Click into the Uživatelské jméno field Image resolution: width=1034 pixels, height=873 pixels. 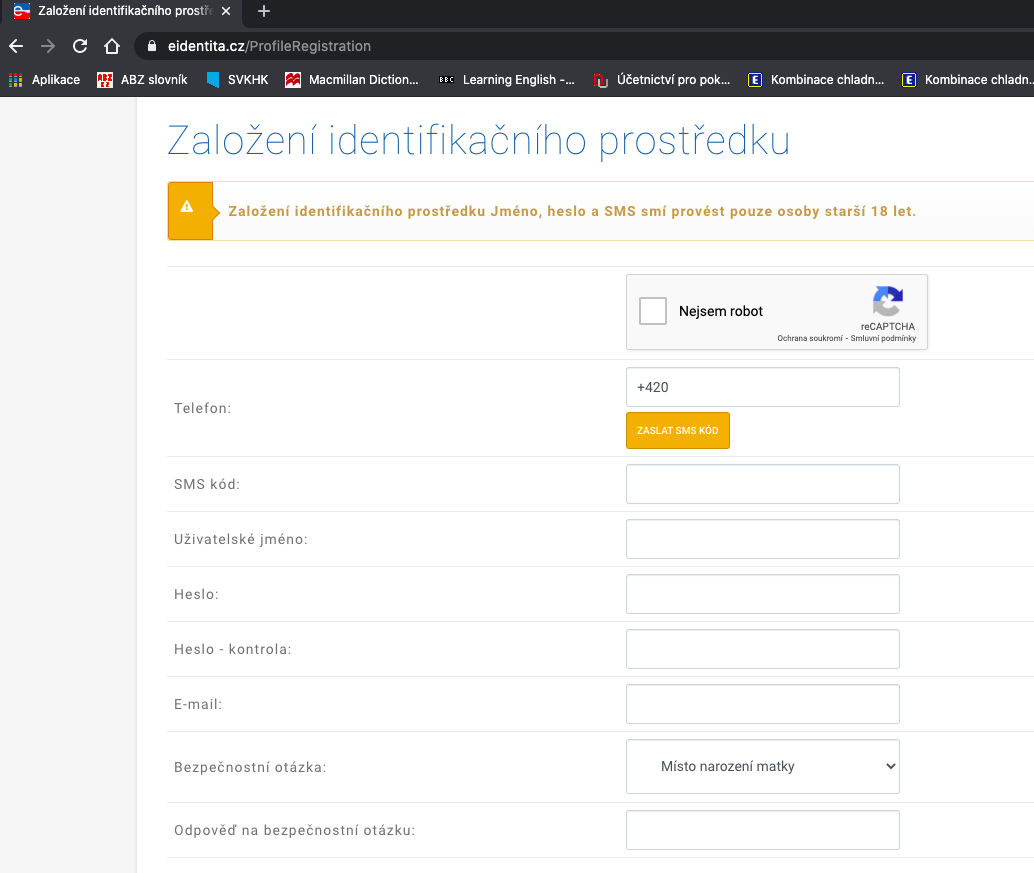tap(763, 539)
